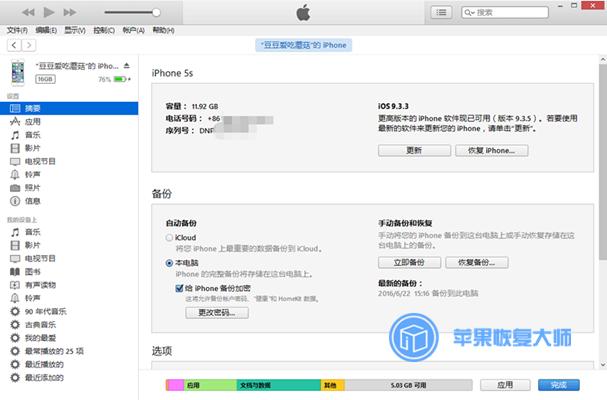
Task: Click the 更改密码... button
Action: [x=217, y=312]
